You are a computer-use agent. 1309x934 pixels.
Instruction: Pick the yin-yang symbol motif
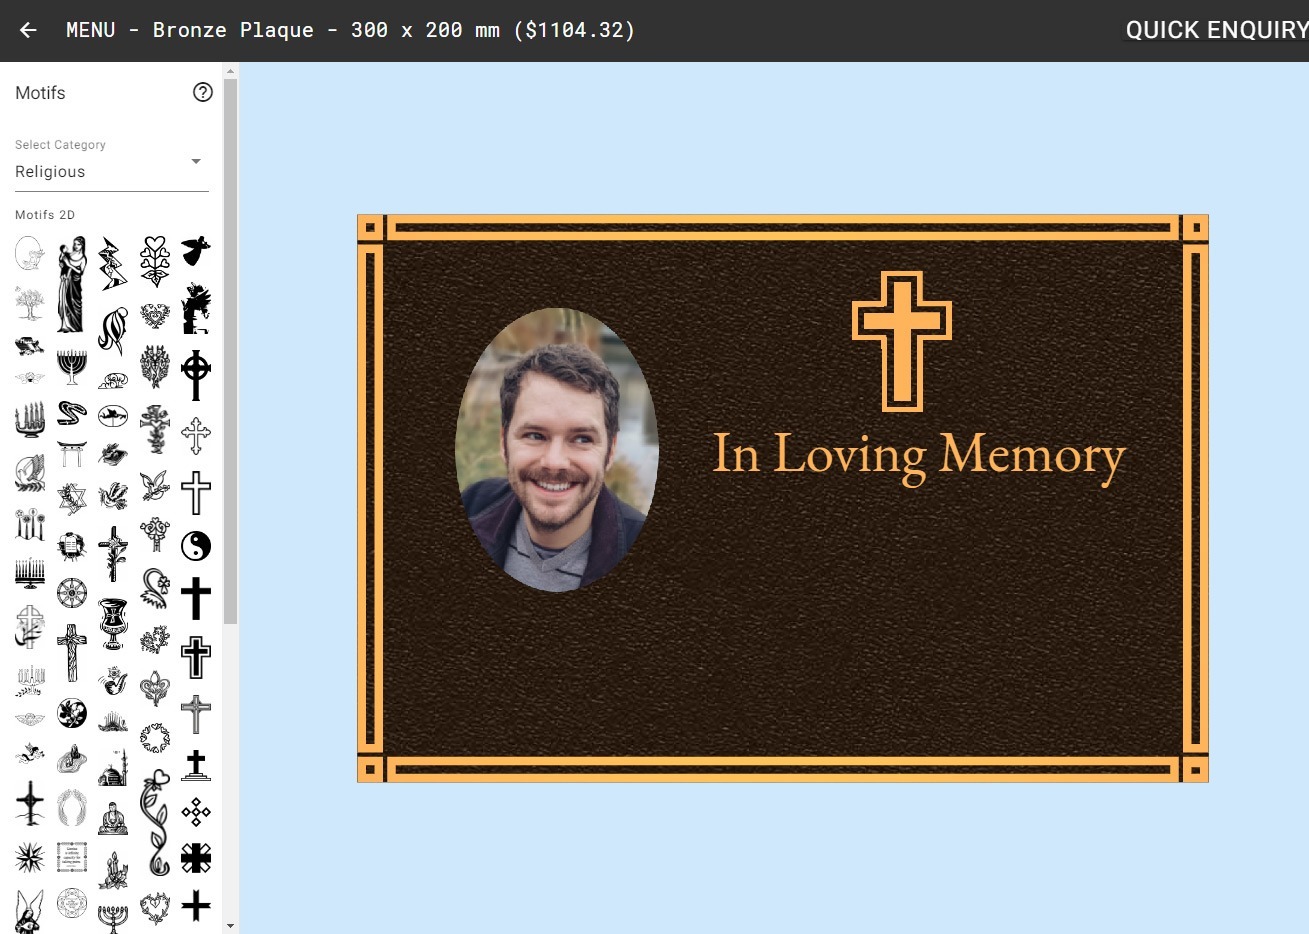(x=196, y=546)
